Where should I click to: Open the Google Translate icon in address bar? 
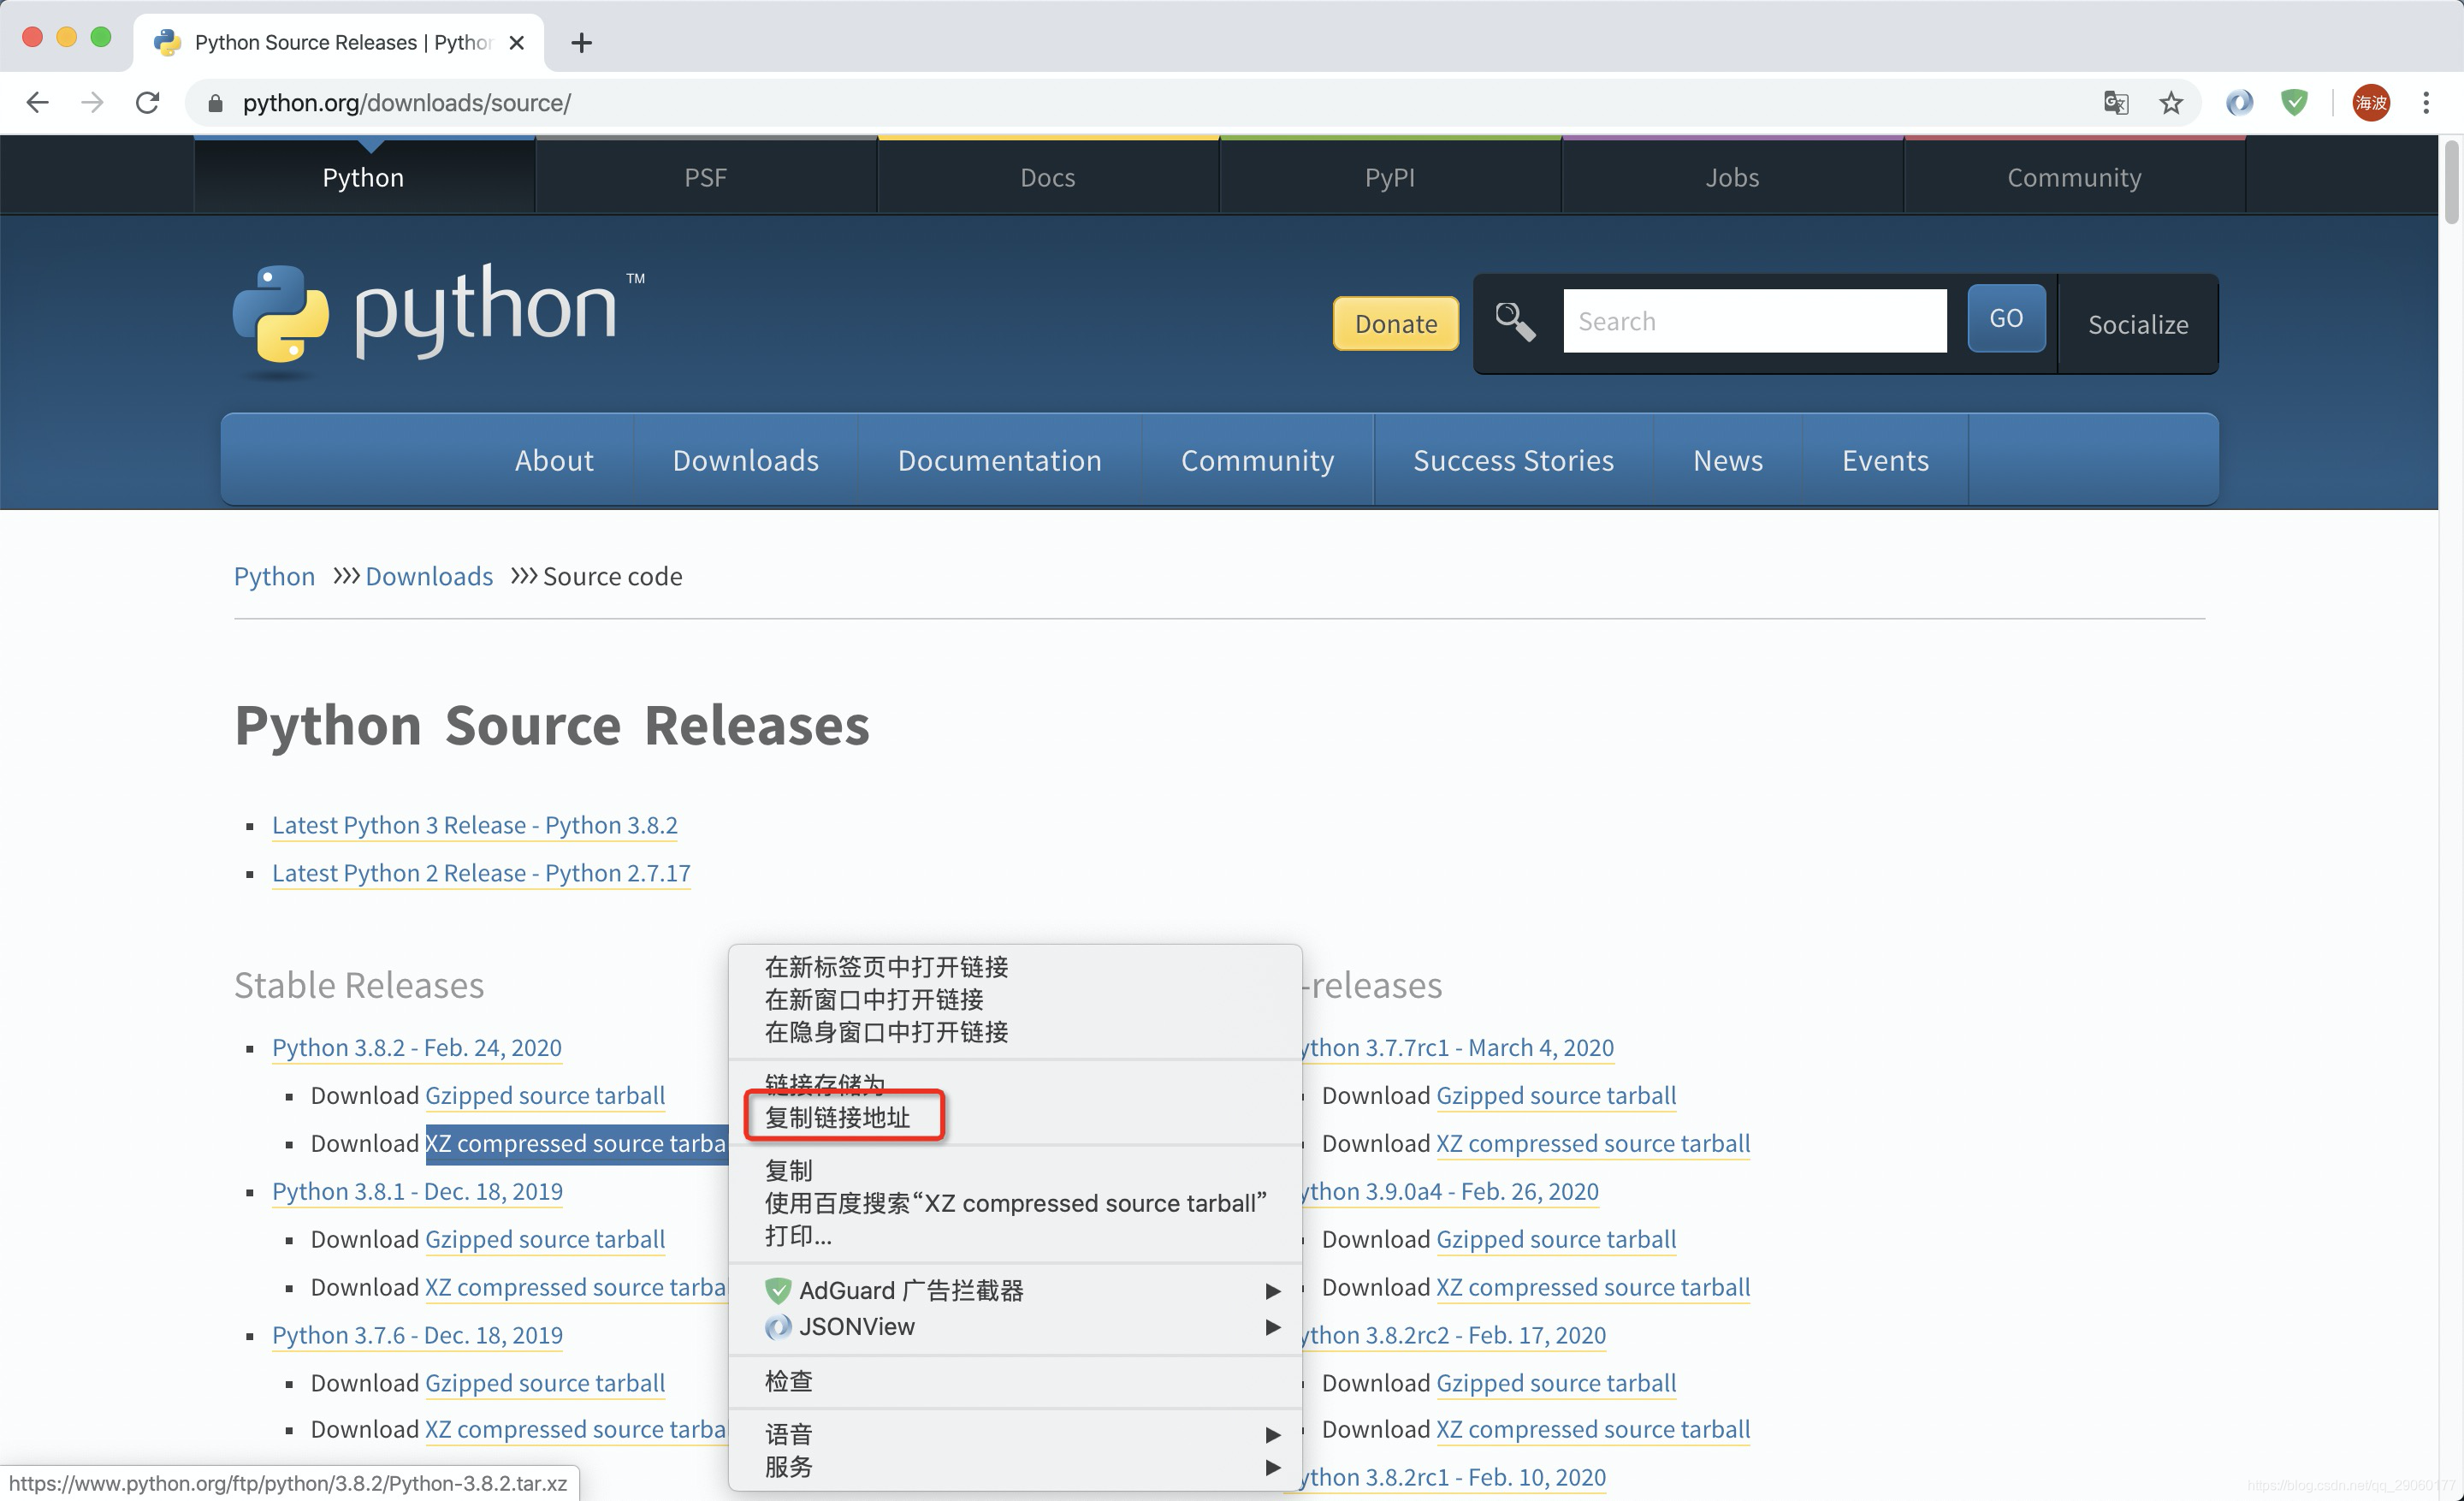pos(2115,102)
